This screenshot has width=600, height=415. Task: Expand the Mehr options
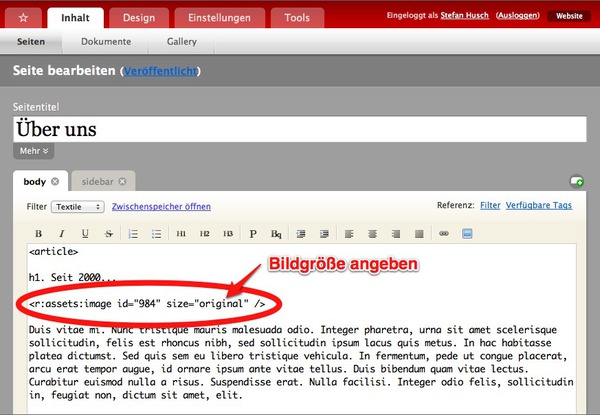click(x=34, y=151)
